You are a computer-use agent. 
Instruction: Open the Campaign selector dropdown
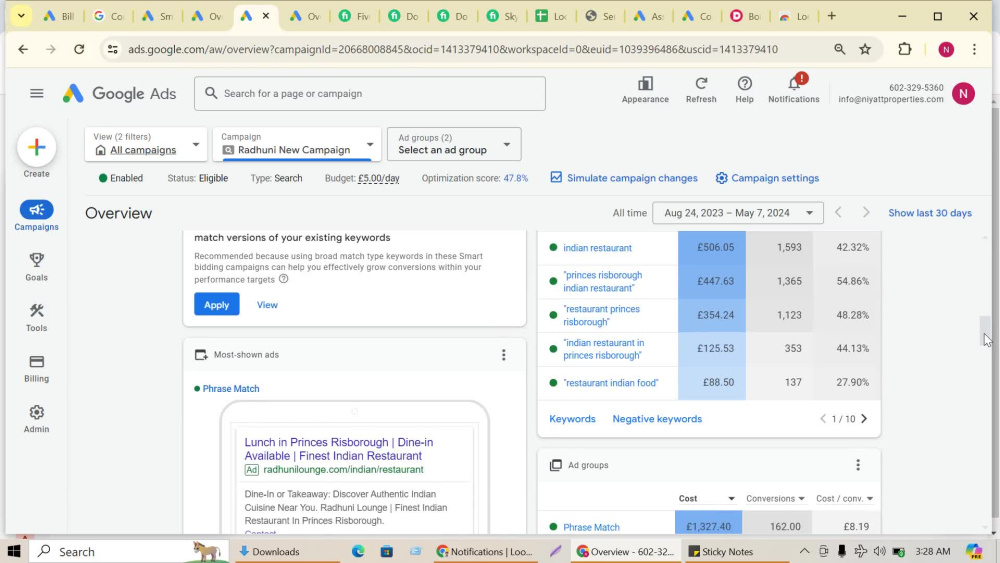click(x=297, y=144)
